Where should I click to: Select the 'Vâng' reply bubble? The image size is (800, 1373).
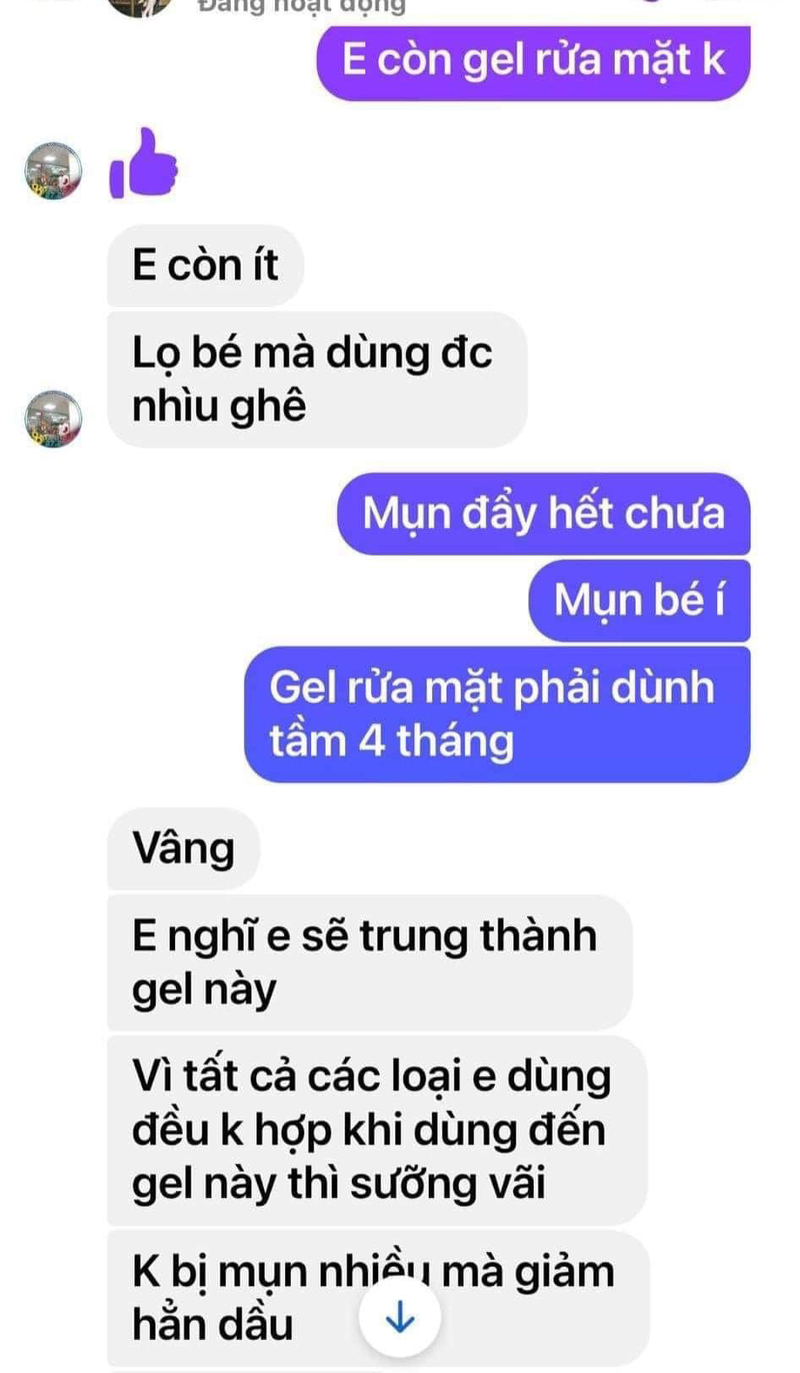184,849
